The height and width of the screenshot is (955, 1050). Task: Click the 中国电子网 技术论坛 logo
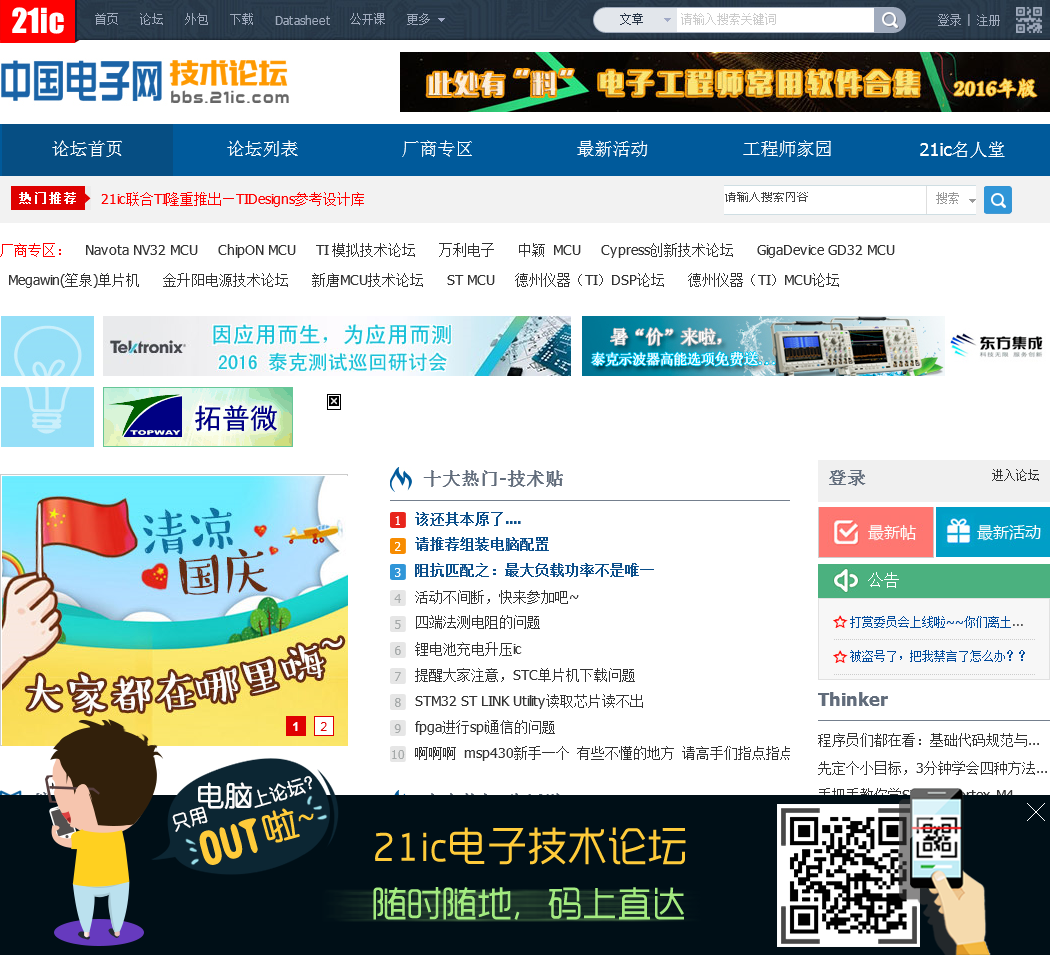click(145, 82)
